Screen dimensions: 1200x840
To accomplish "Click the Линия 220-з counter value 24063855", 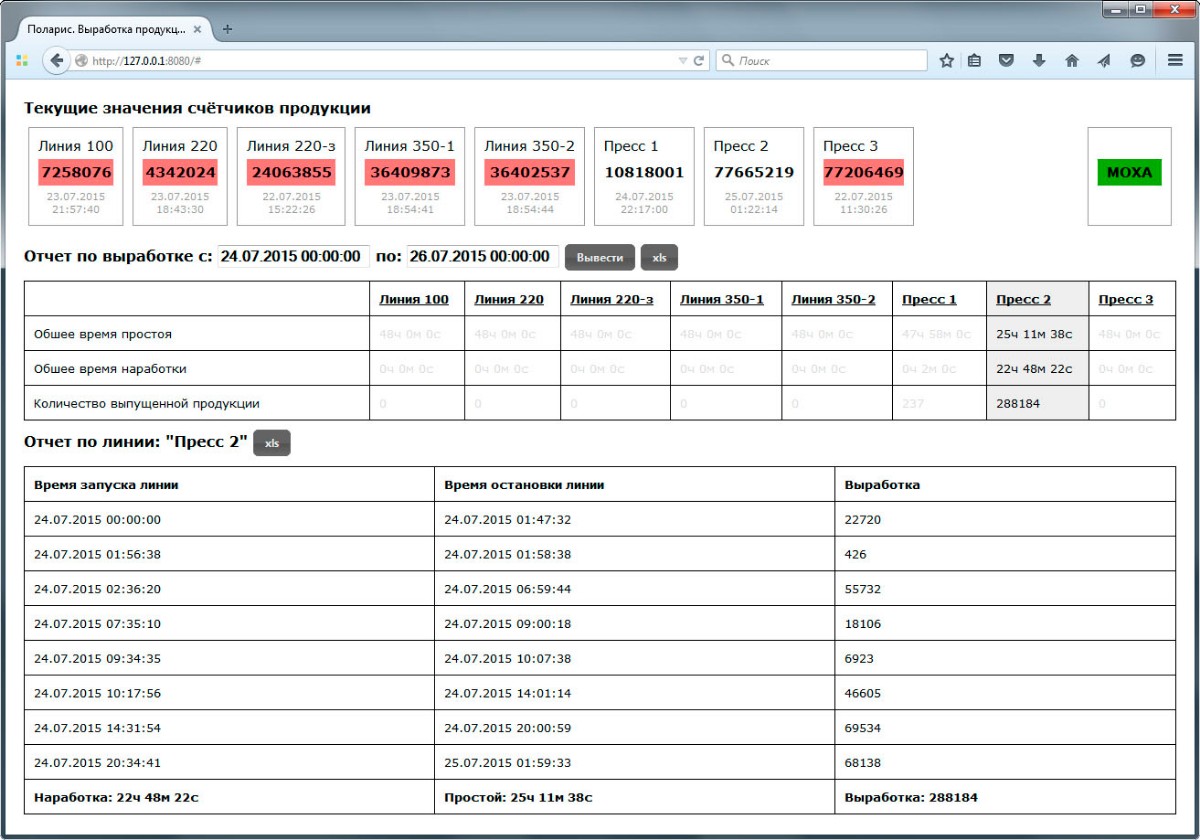I will 290,172.
